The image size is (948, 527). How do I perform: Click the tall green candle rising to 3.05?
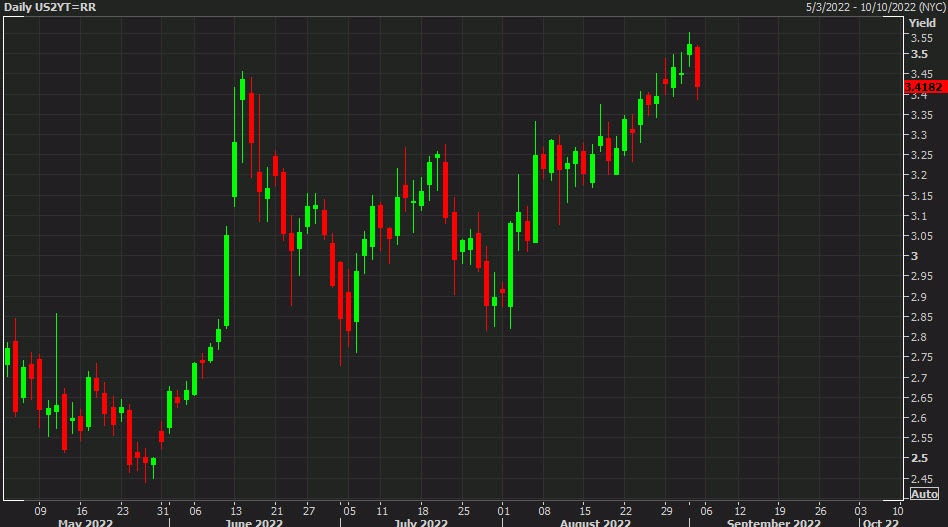227,281
